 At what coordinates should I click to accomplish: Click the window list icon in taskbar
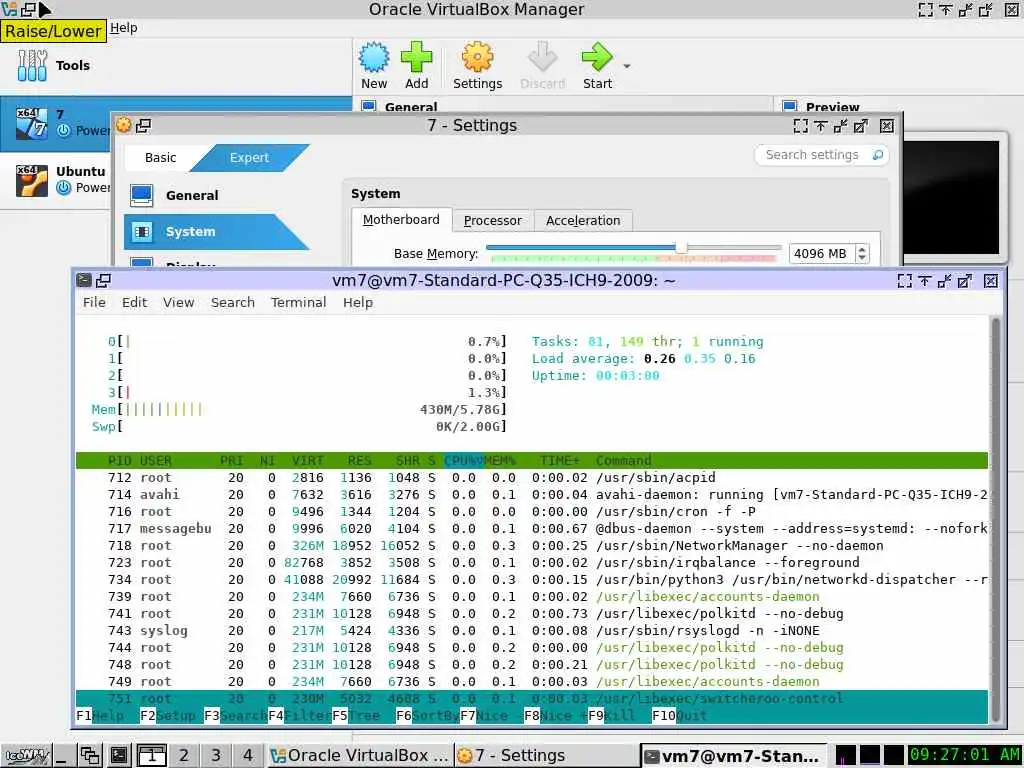tap(89, 756)
